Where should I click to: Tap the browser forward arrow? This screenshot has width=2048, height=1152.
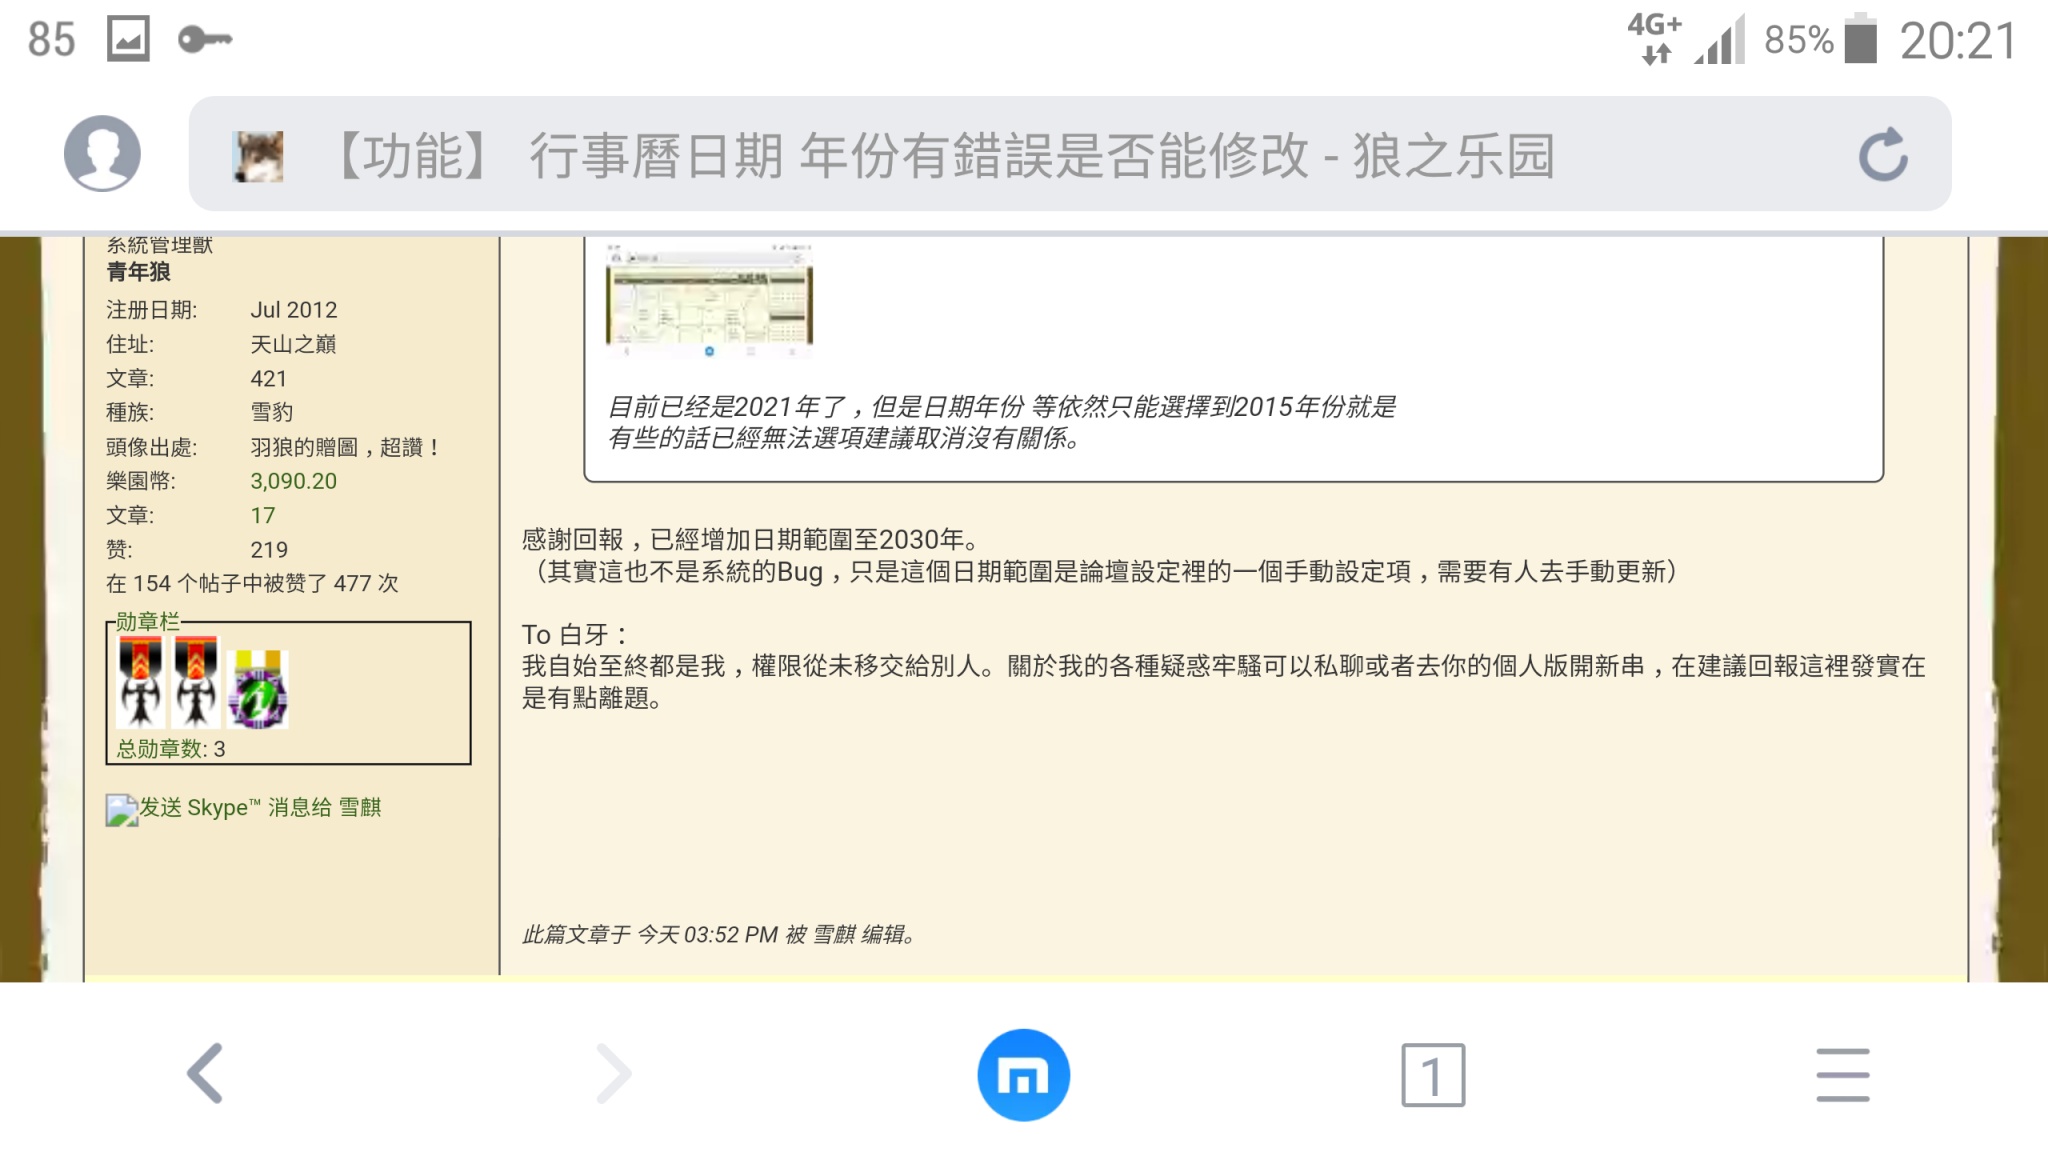pyautogui.click(x=613, y=1074)
